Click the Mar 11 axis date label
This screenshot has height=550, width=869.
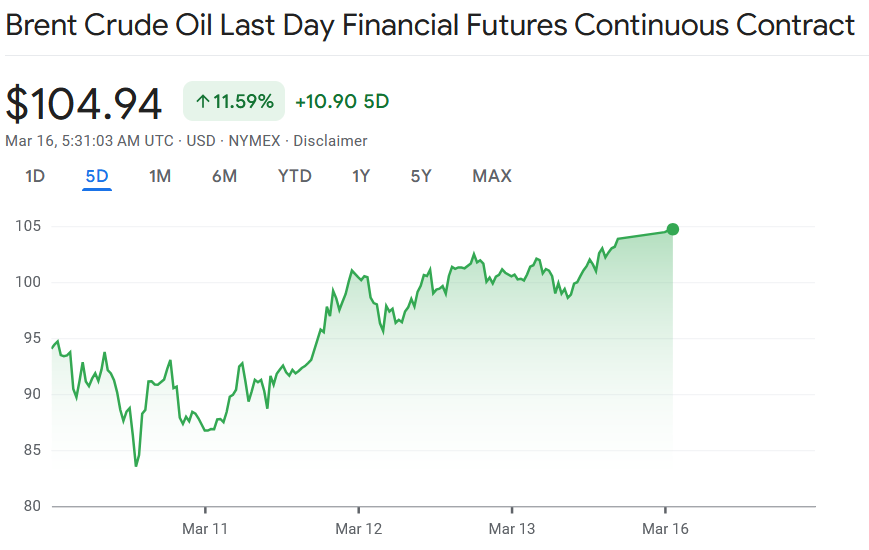(204, 528)
